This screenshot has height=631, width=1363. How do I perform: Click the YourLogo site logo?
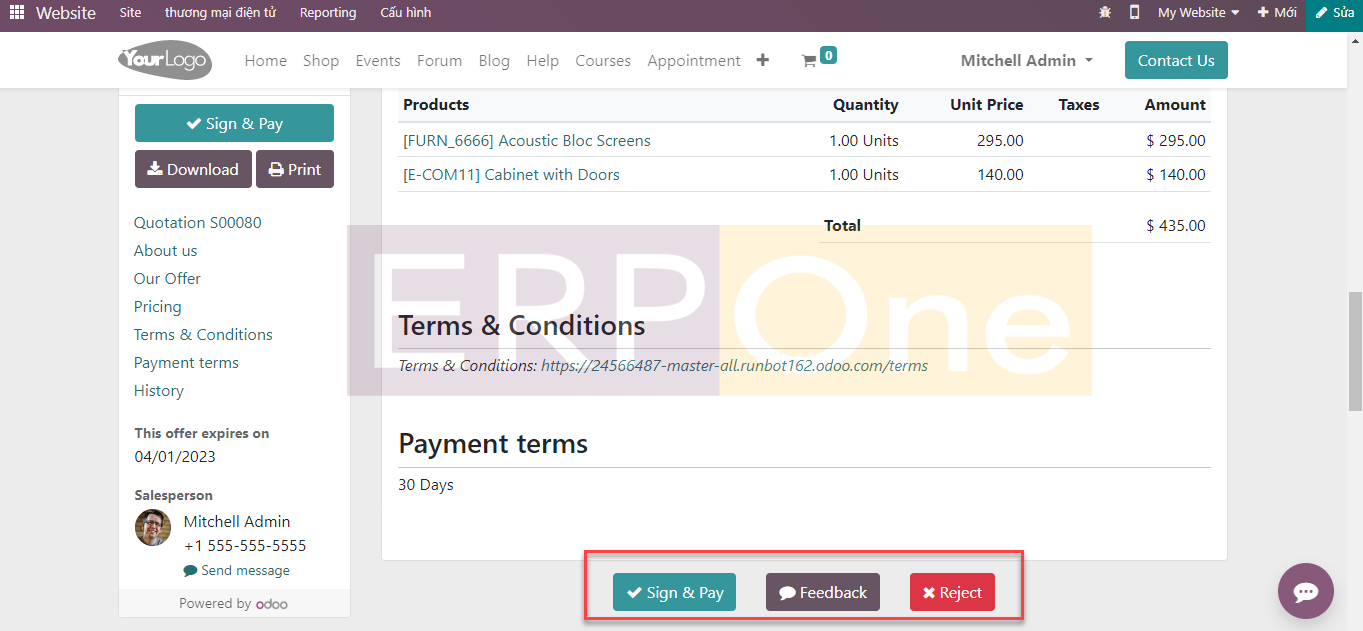165,61
